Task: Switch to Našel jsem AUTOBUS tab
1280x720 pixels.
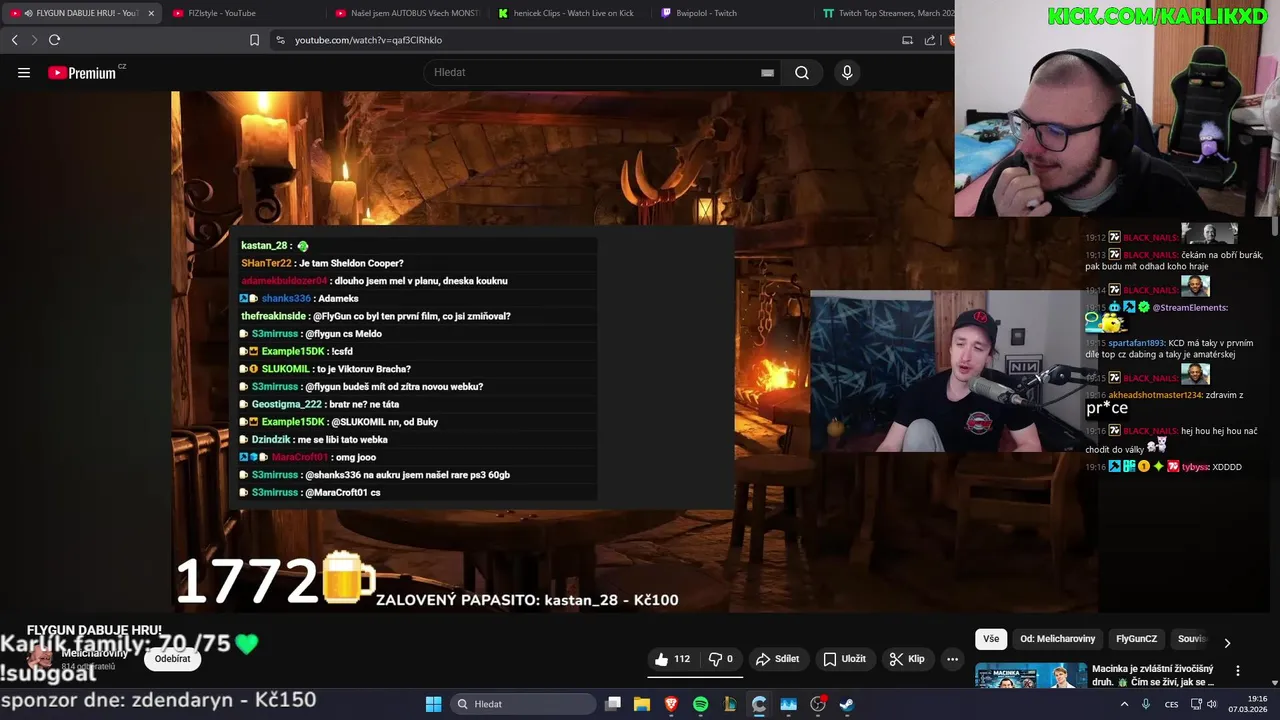Action: 407,13
